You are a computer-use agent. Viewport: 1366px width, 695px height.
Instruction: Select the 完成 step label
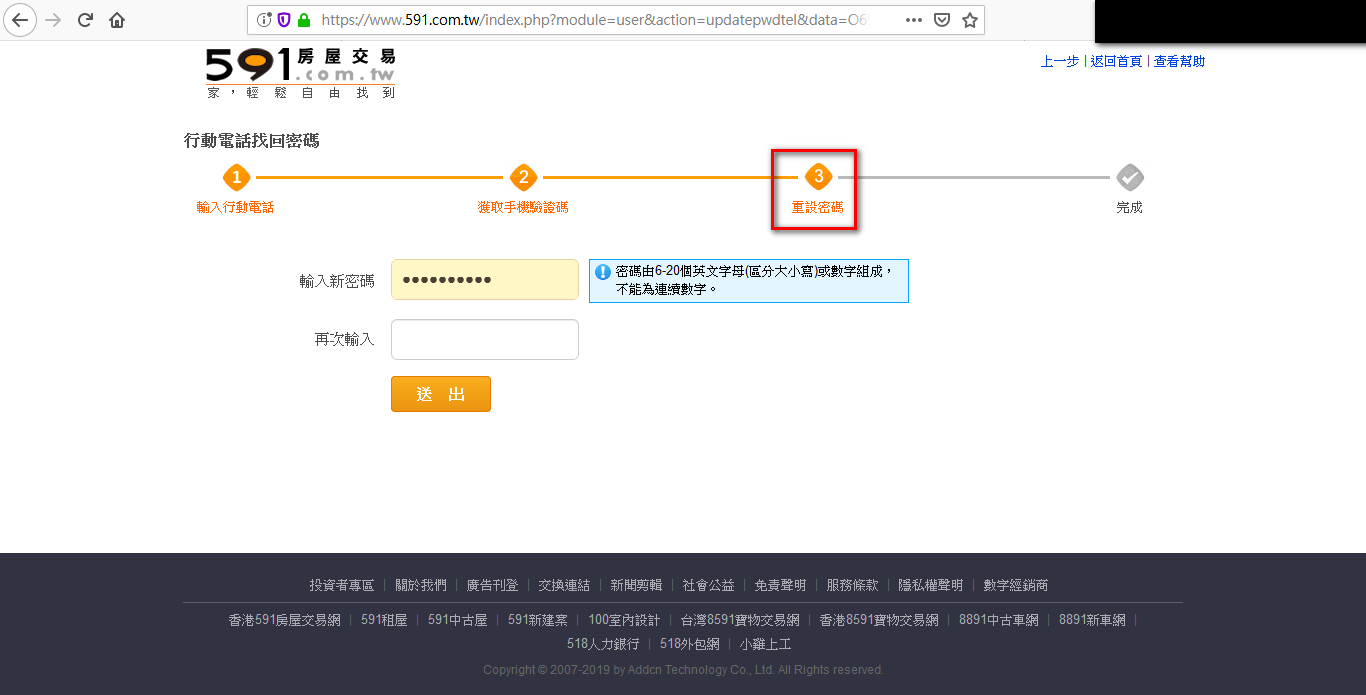(x=1129, y=207)
